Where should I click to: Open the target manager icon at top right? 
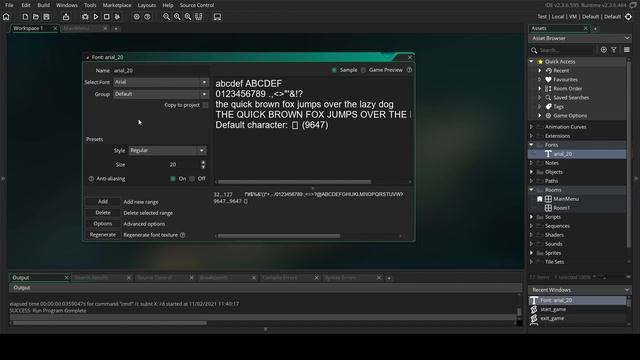[x=629, y=17]
